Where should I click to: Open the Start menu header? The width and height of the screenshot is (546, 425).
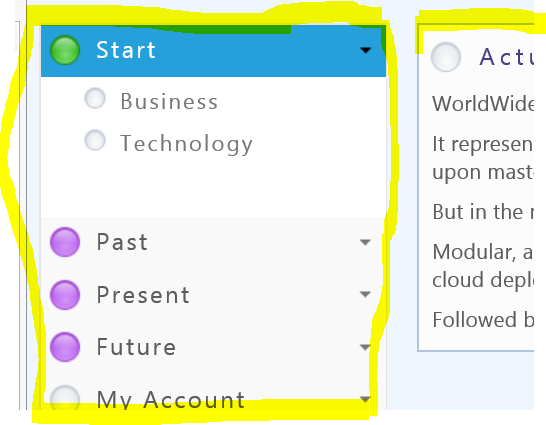pyautogui.click(x=213, y=51)
